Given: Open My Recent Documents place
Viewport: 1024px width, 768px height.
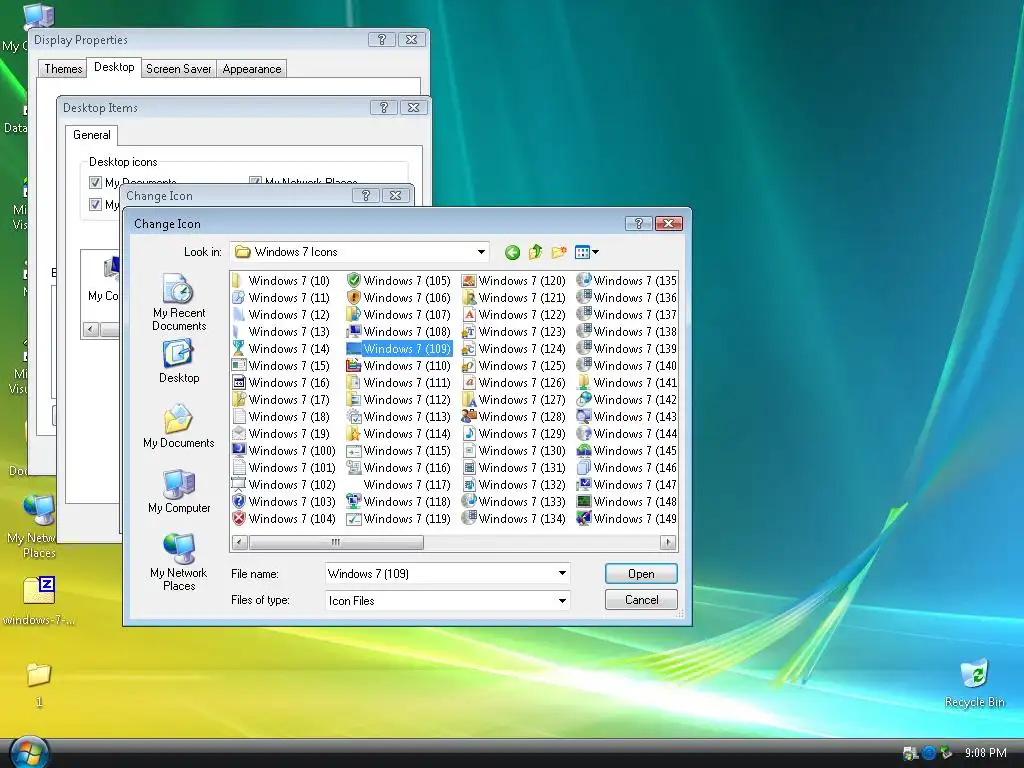Looking at the screenshot, I should click(x=179, y=302).
